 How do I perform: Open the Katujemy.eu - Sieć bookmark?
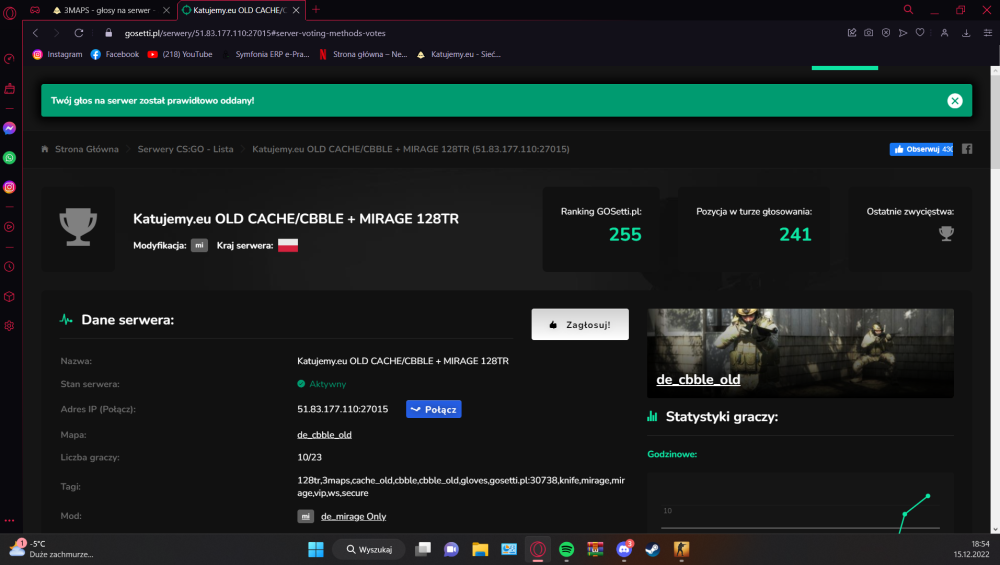point(459,54)
